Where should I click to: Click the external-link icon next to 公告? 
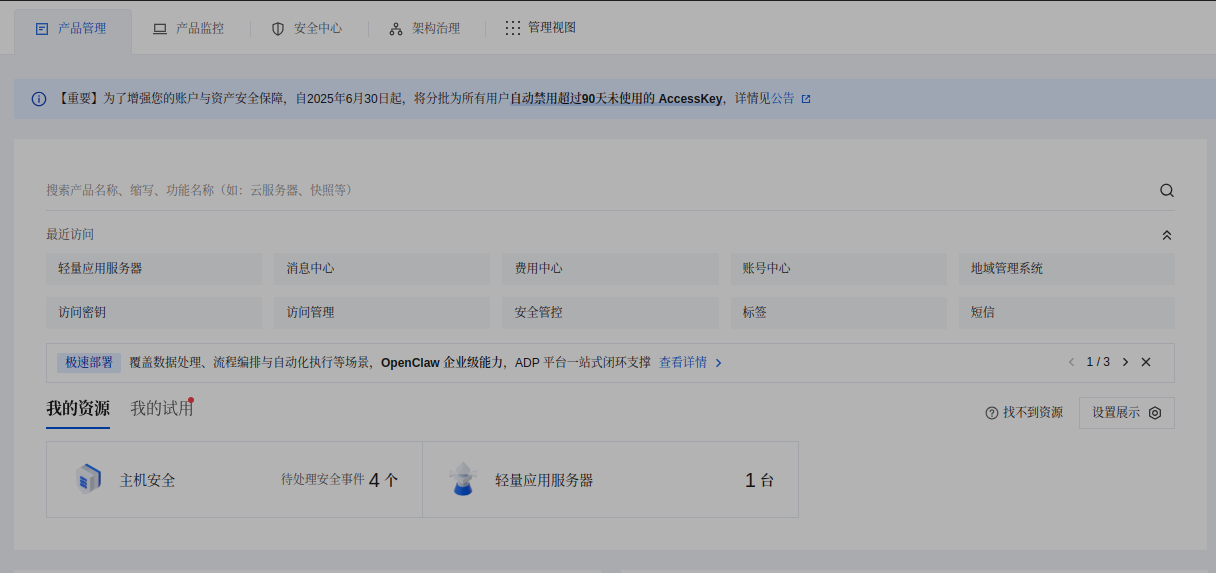tap(806, 99)
